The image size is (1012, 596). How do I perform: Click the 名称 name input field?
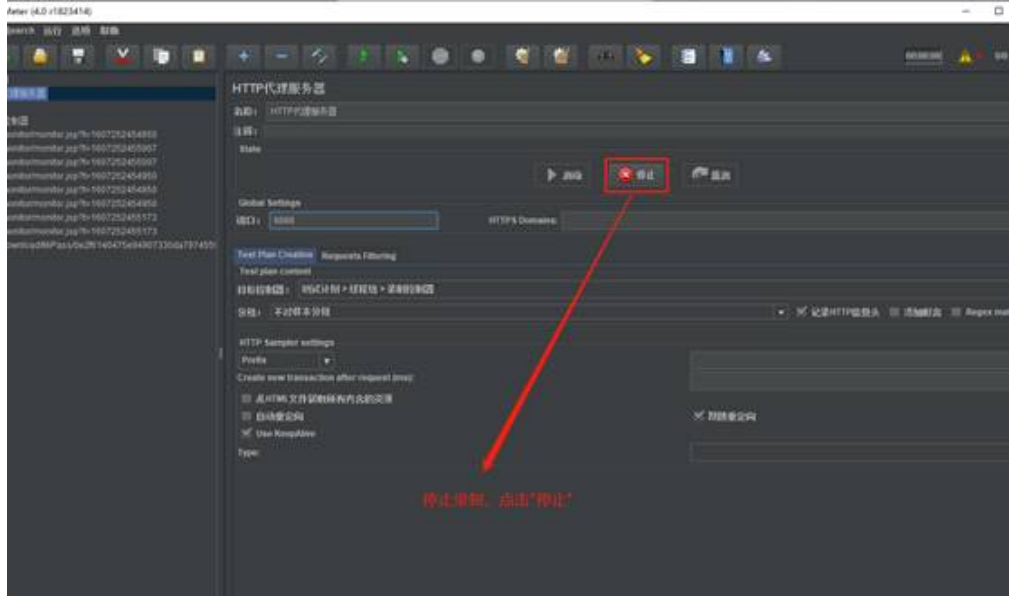pyautogui.click(x=636, y=111)
